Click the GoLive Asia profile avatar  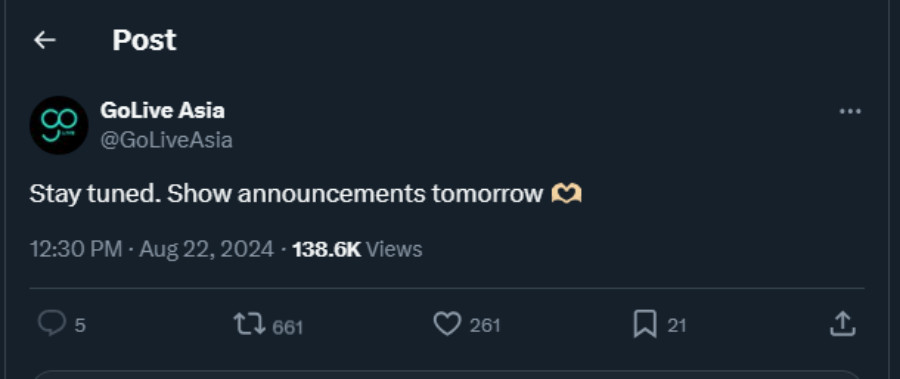pos(59,125)
